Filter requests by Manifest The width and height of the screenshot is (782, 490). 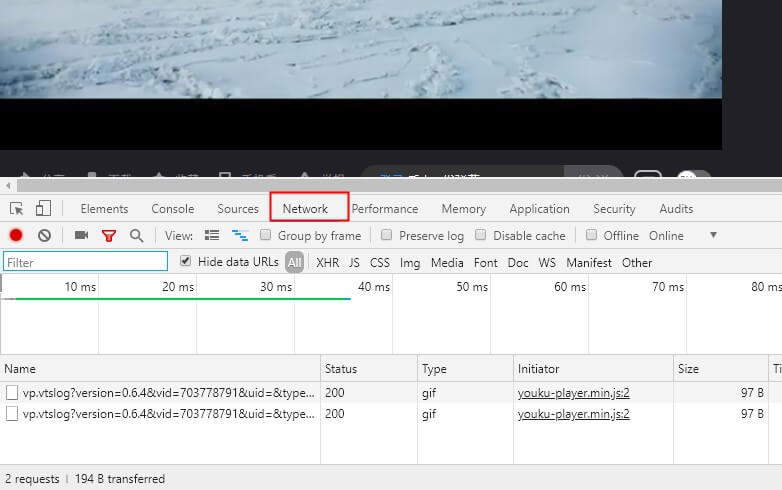[x=589, y=263]
